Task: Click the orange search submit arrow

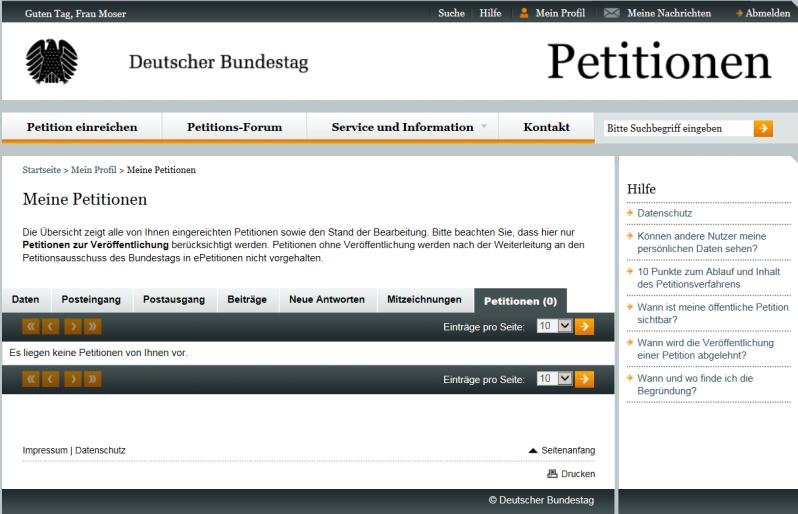Action: 763,128
